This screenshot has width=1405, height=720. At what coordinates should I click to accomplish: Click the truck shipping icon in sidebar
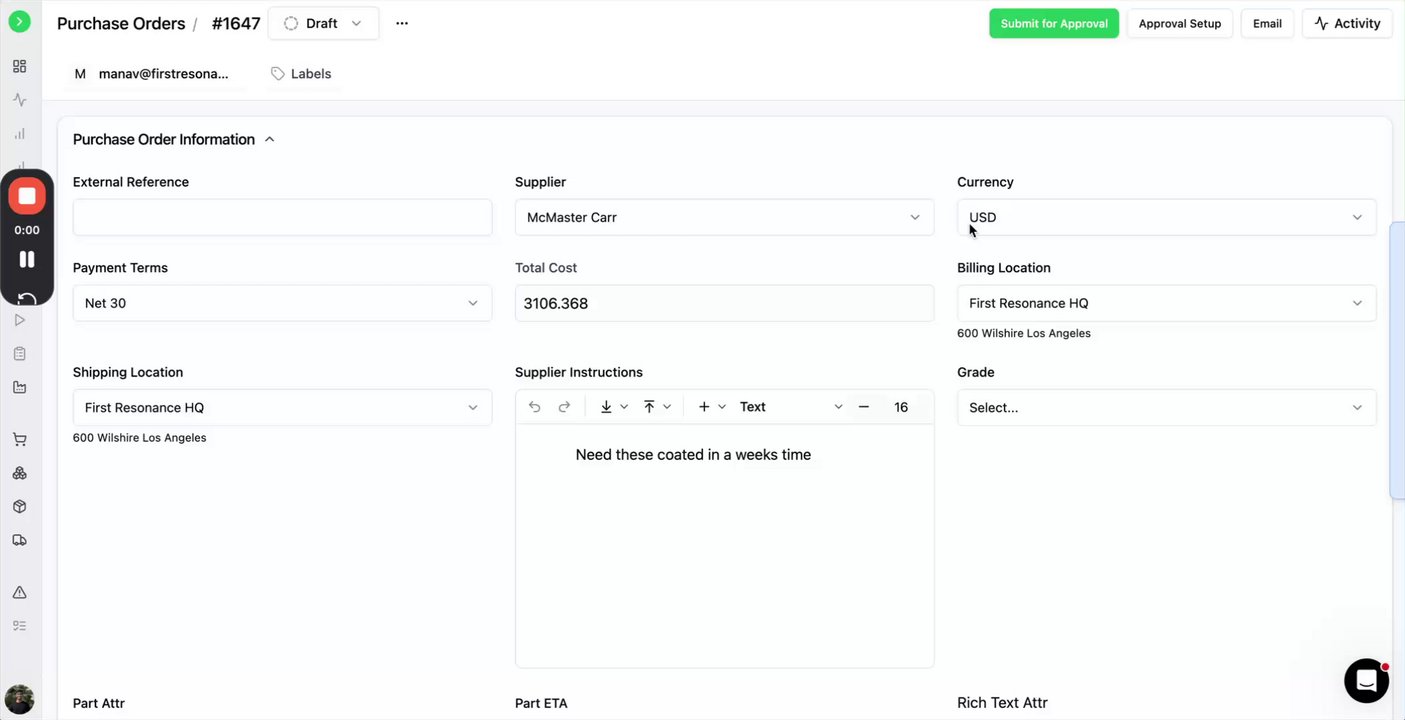click(x=19, y=540)
